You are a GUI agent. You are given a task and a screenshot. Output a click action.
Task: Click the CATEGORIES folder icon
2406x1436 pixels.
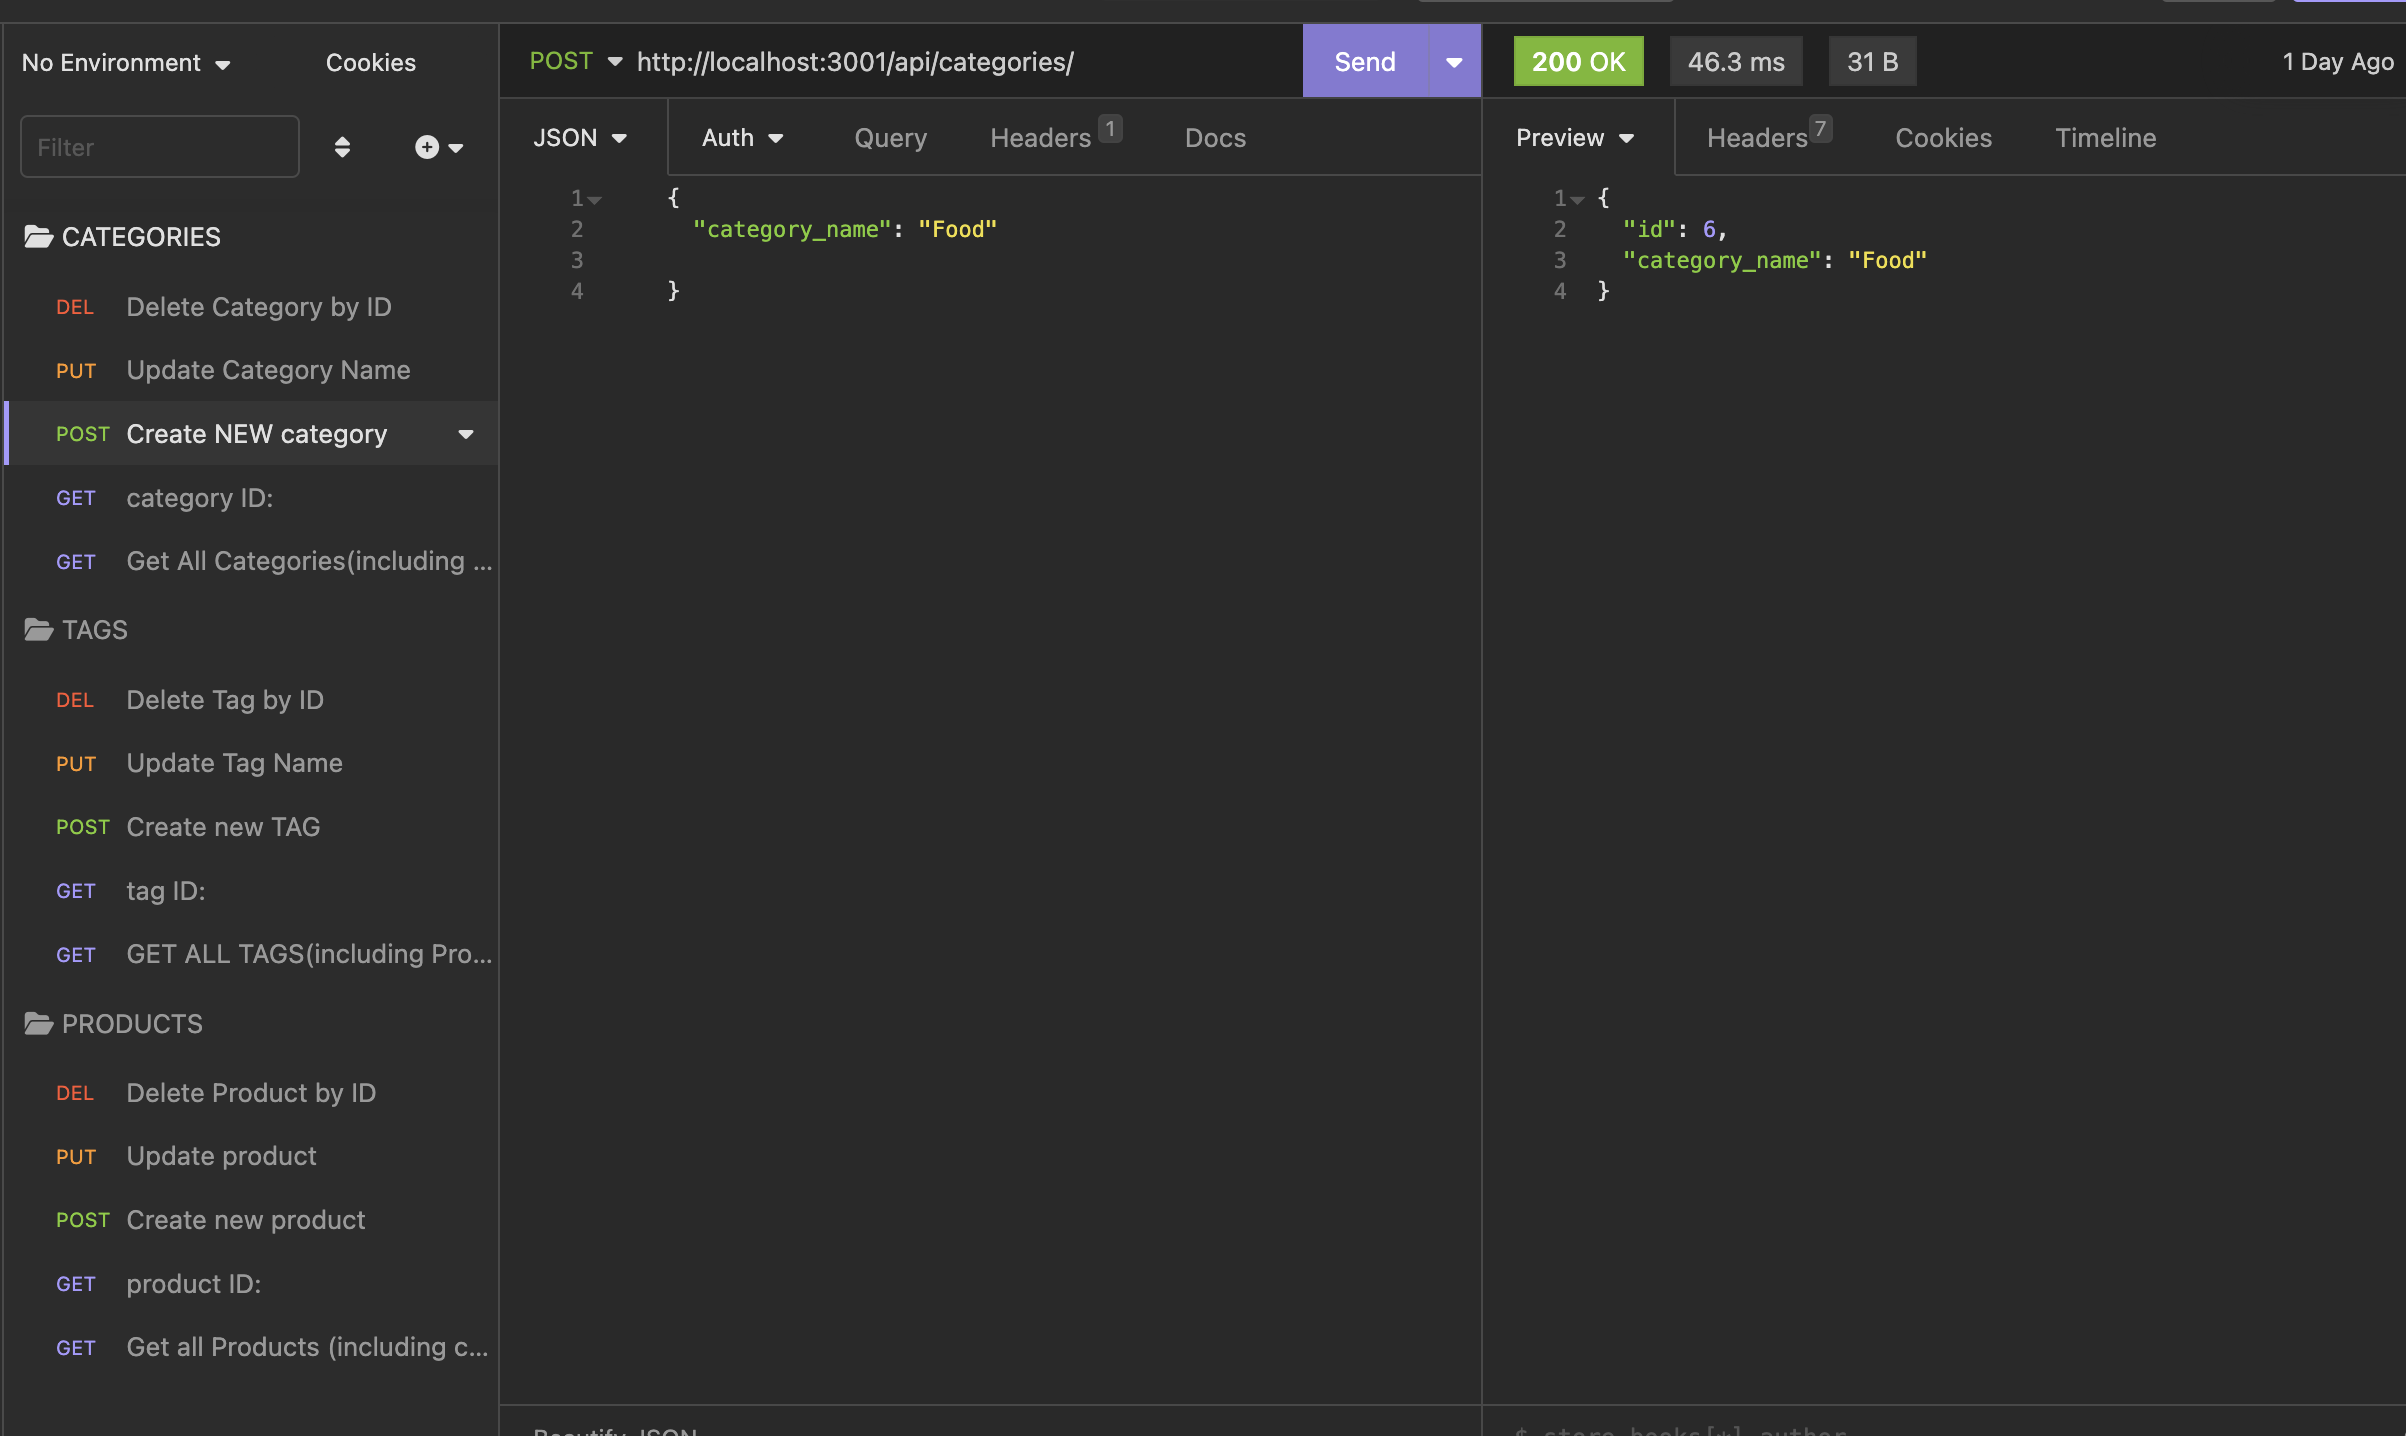pyautogui.click(x=38, y=237)
